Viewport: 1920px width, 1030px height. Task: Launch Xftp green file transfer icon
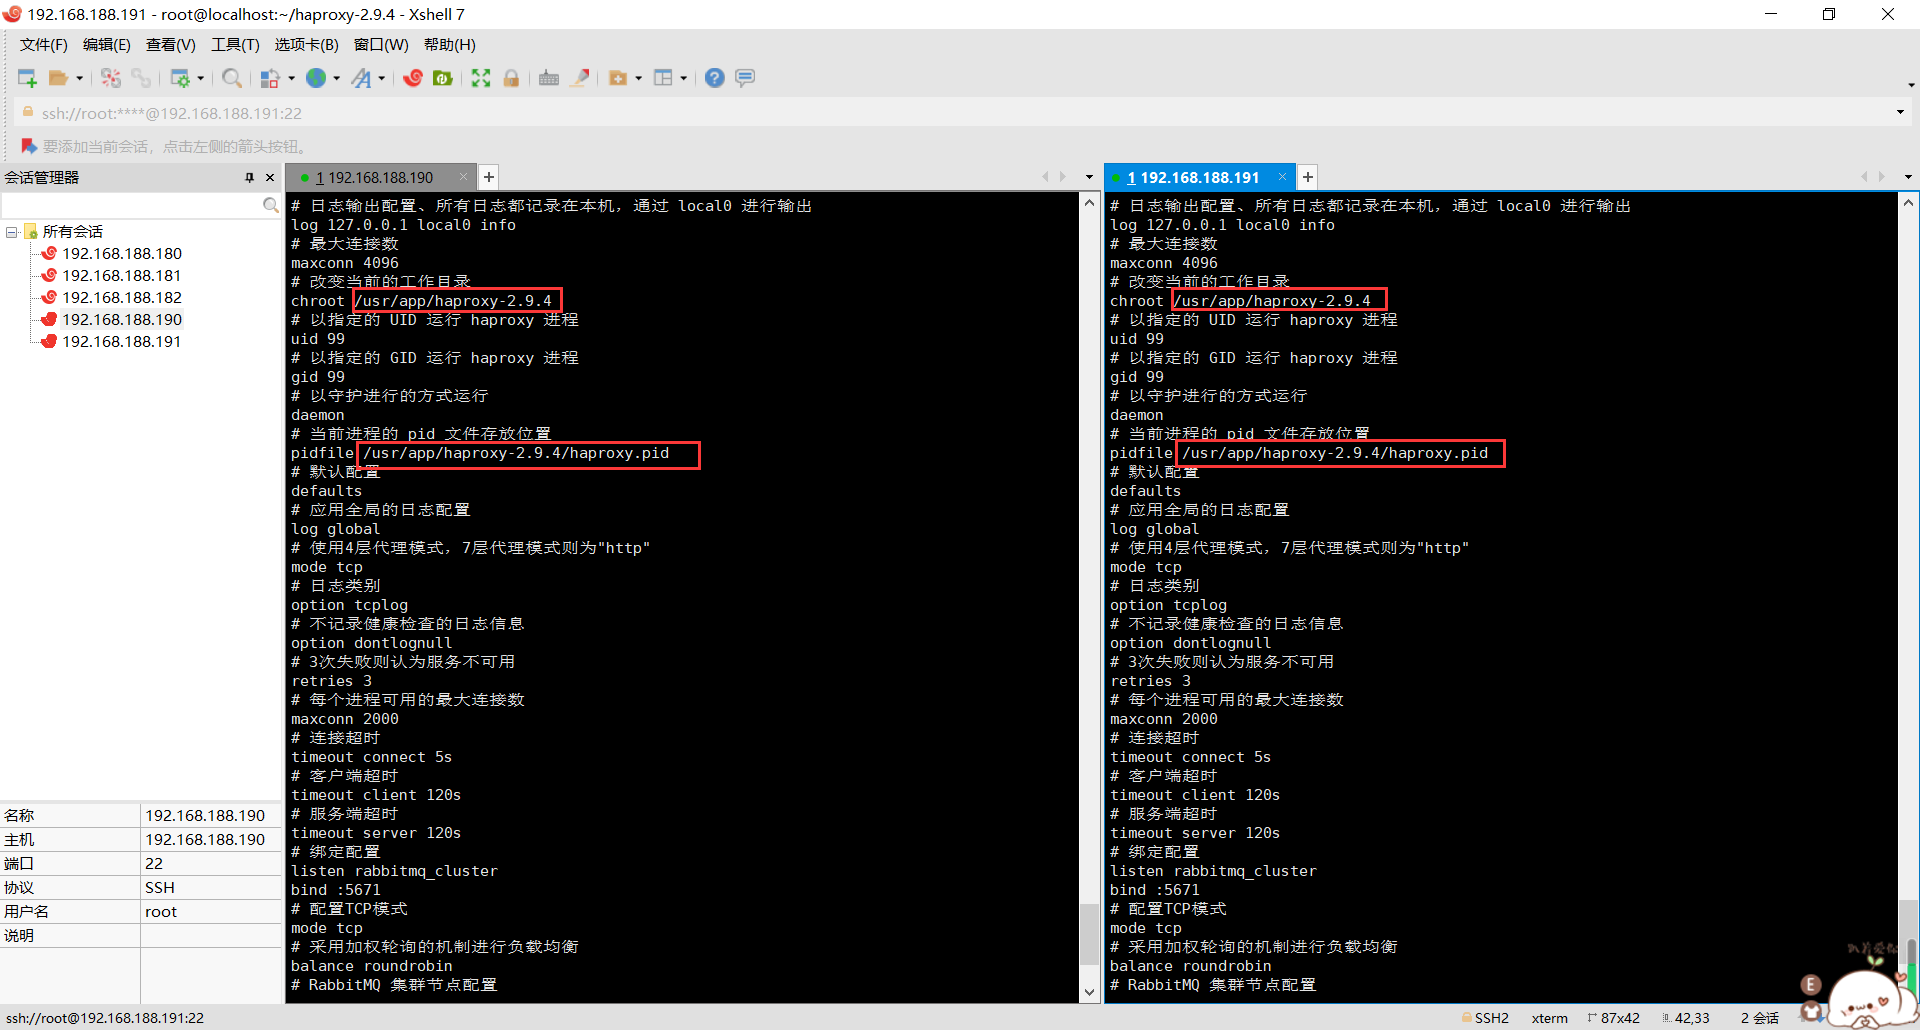443,78
